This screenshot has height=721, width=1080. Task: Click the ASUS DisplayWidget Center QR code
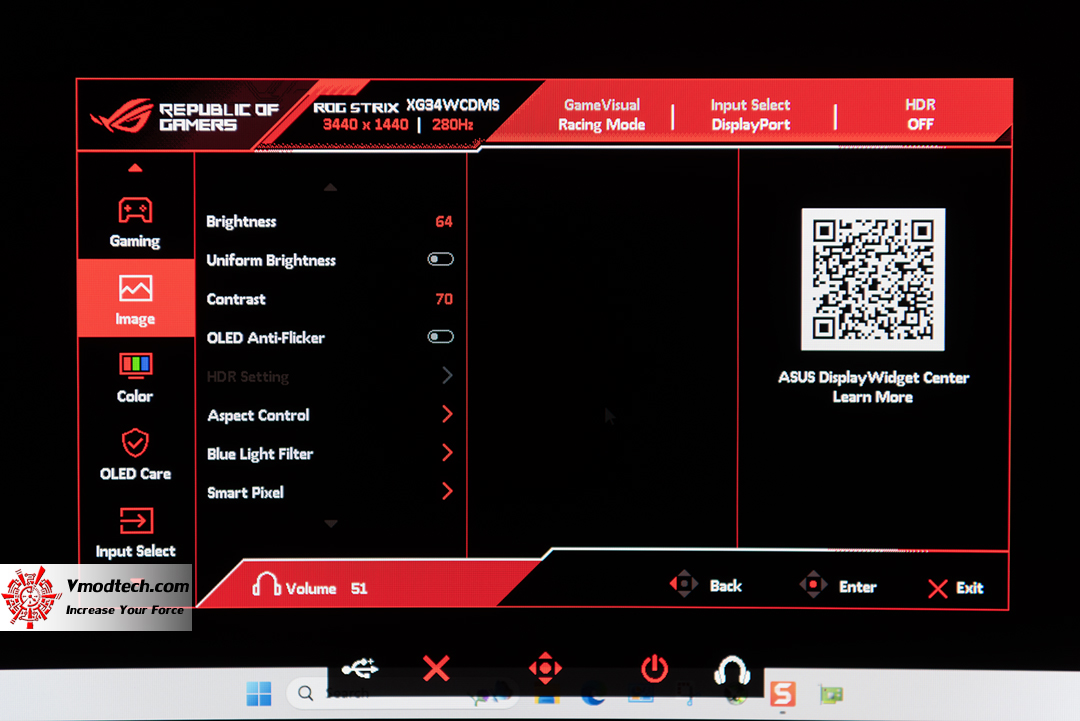click(x=873, y=279)
